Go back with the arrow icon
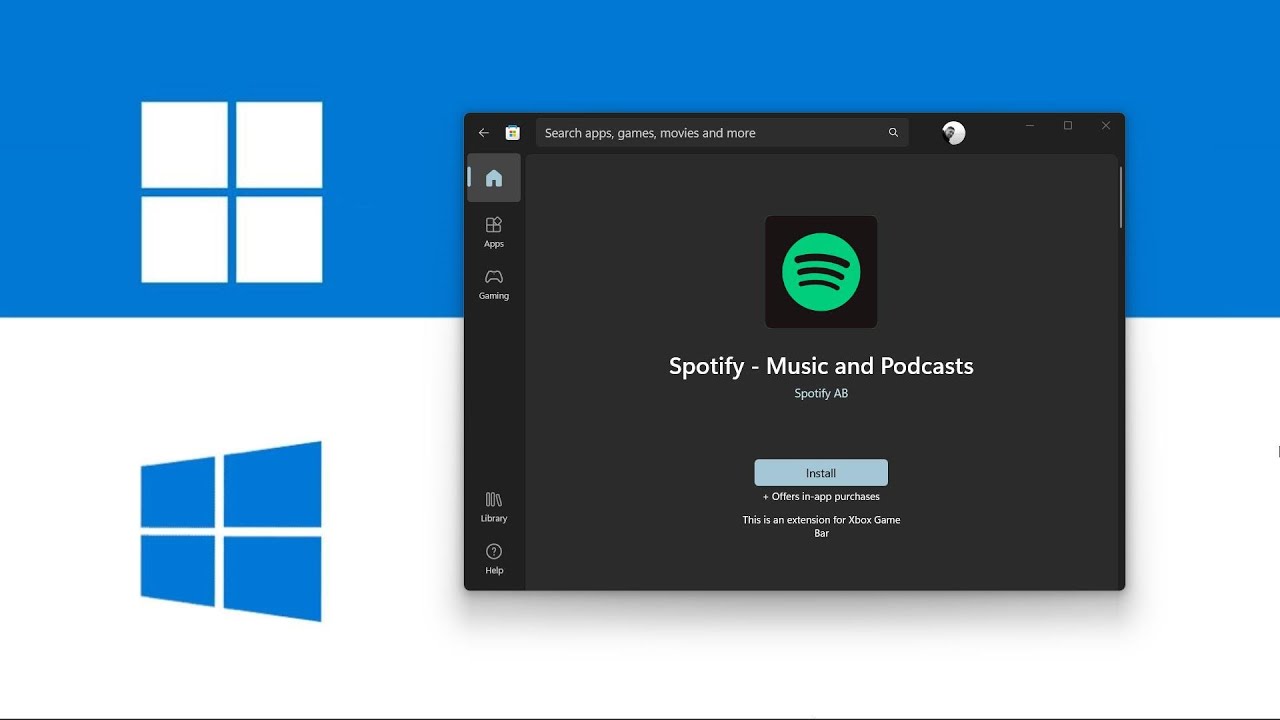The width and height of the screenshot is (1280, 720). (x=484, y=133)
